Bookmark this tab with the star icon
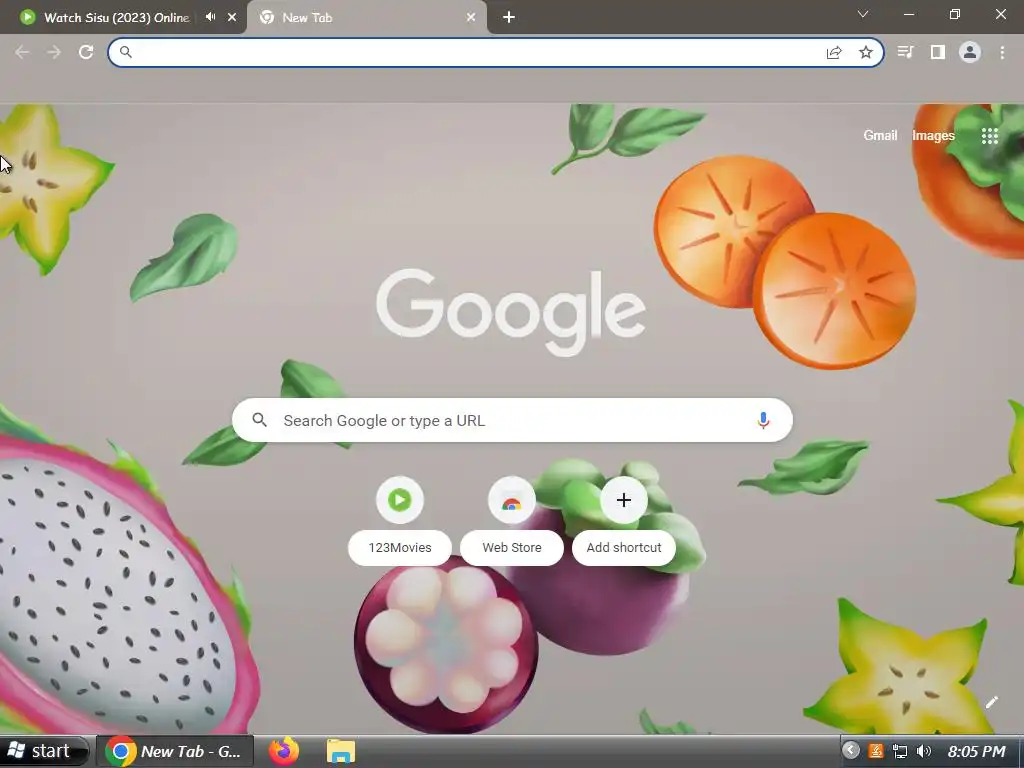This screenshot has width=1024, height=768. click(866, 52)
